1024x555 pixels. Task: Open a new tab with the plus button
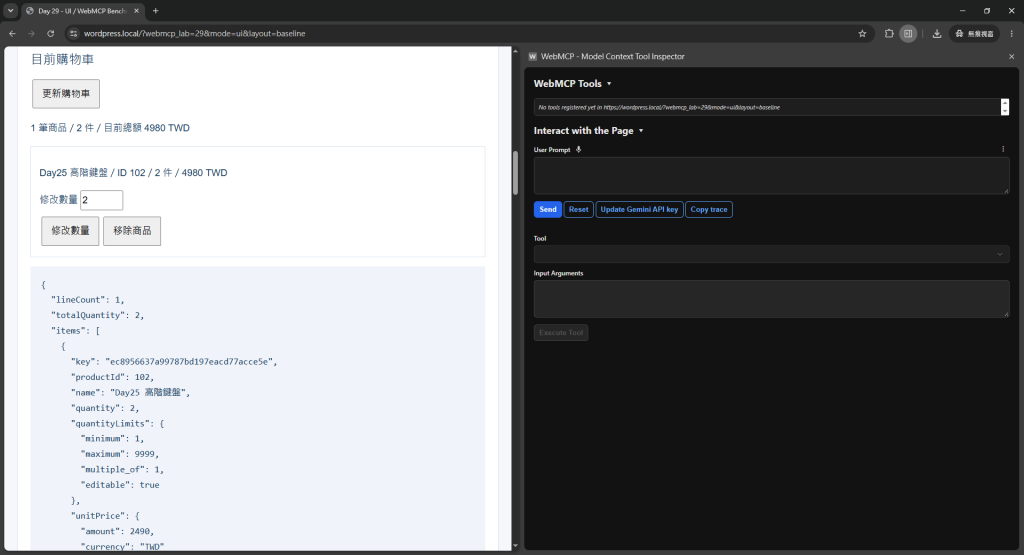pyautogui.click(x=155, y=10)
